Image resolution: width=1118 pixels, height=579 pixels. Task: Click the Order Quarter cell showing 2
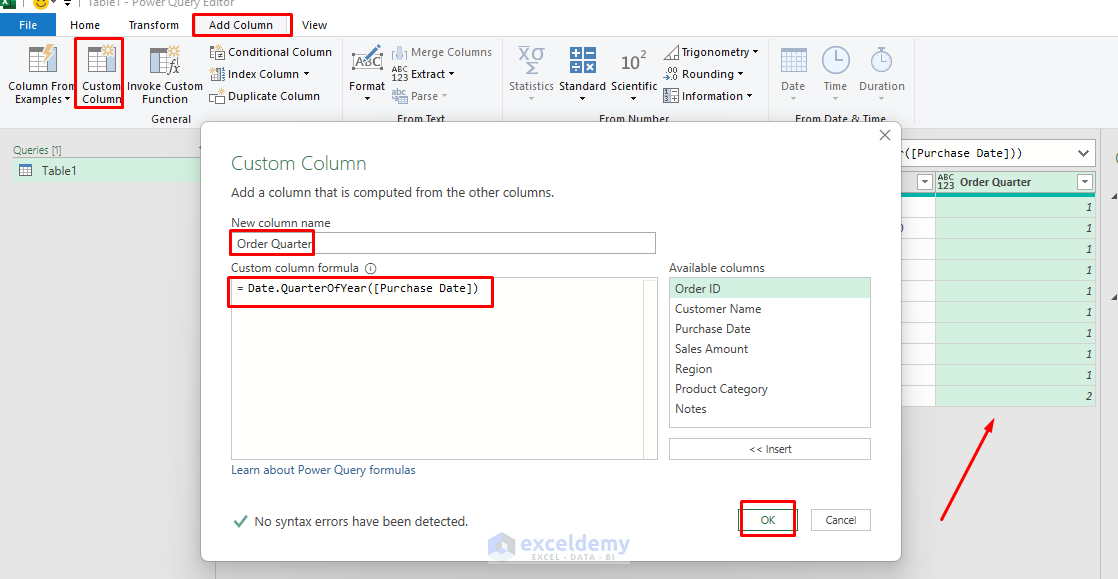click(1015, 396)
